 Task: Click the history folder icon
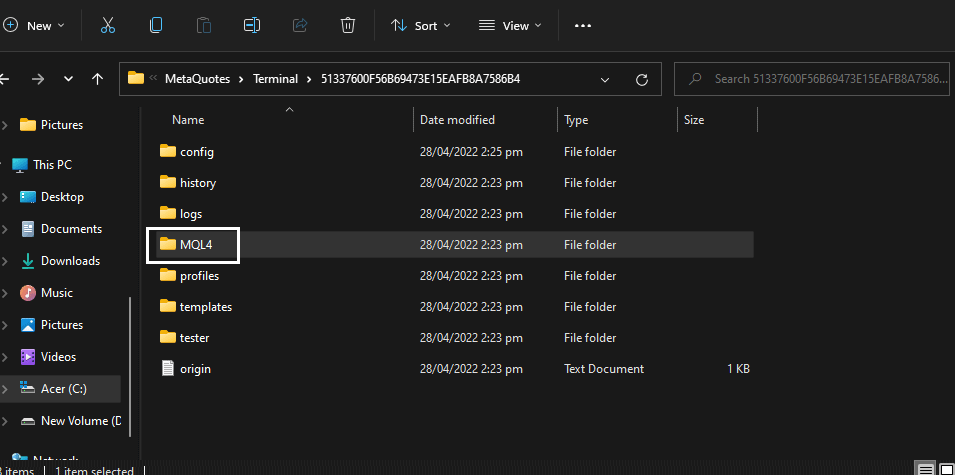click(x=167, y=182)
